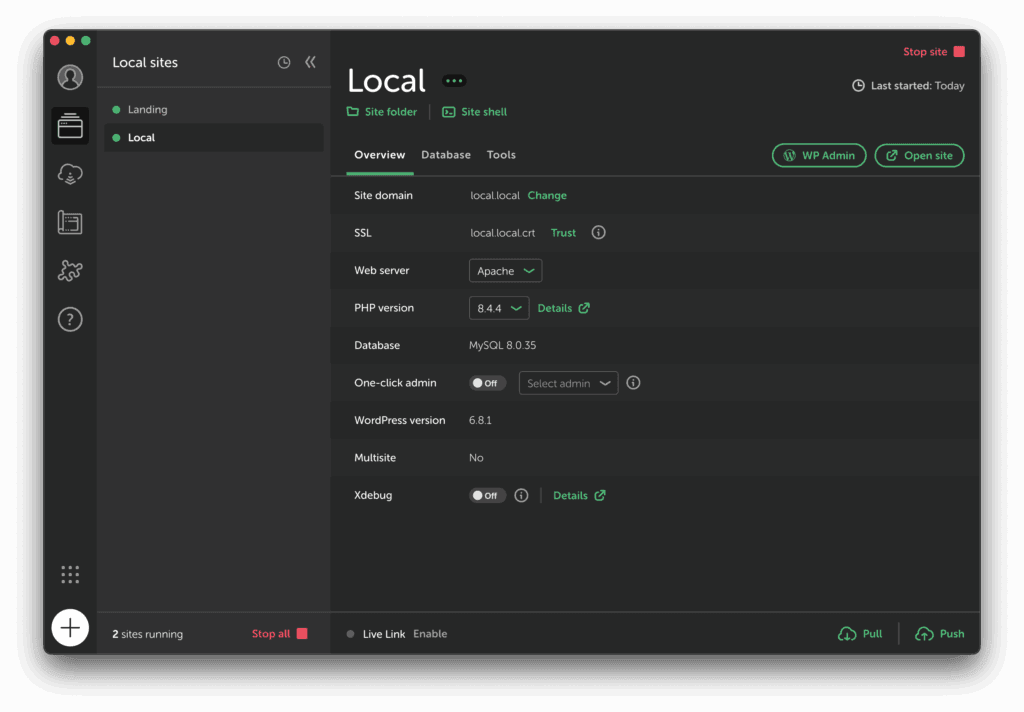The width and height of the screenshot is (1024, 712).
Task: Click the red Stop all square icon
Action: point(302,634)
